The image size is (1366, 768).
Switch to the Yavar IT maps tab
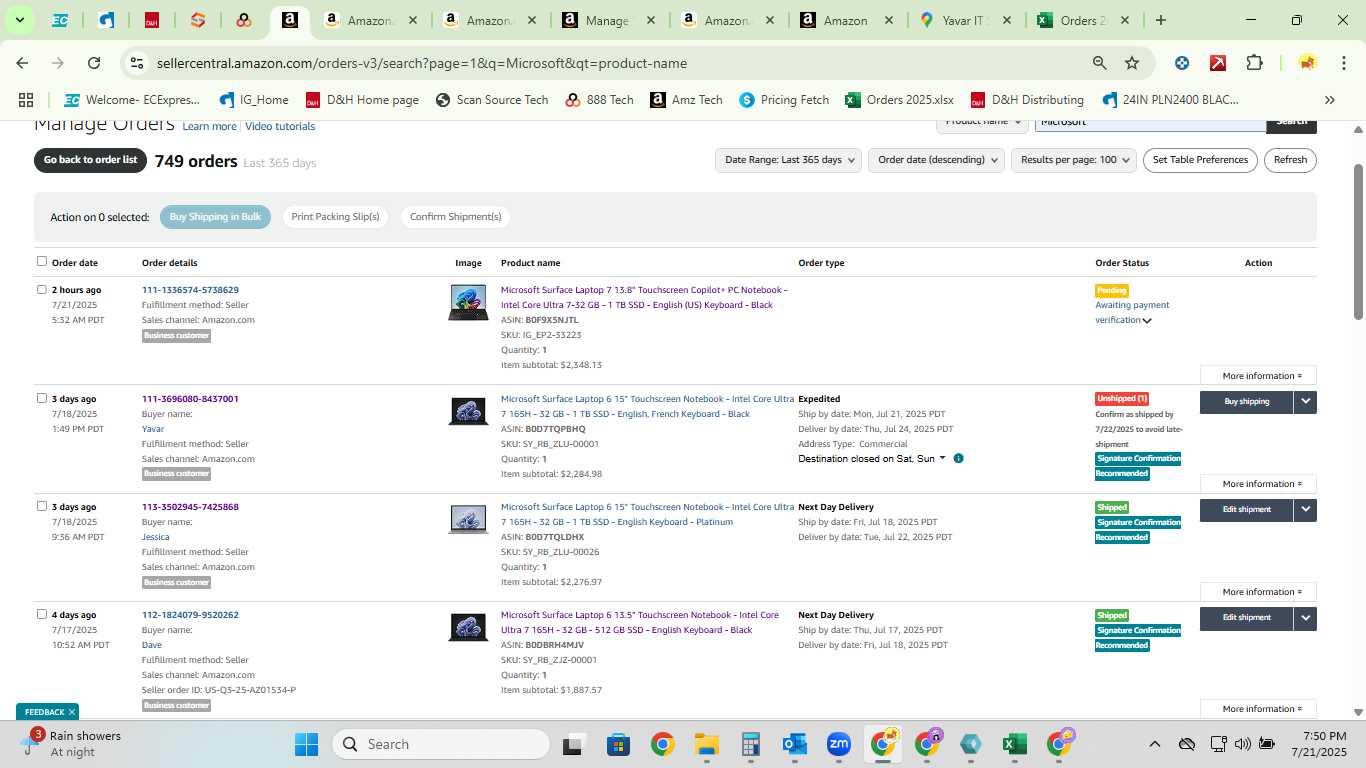[x=966, y=20]
